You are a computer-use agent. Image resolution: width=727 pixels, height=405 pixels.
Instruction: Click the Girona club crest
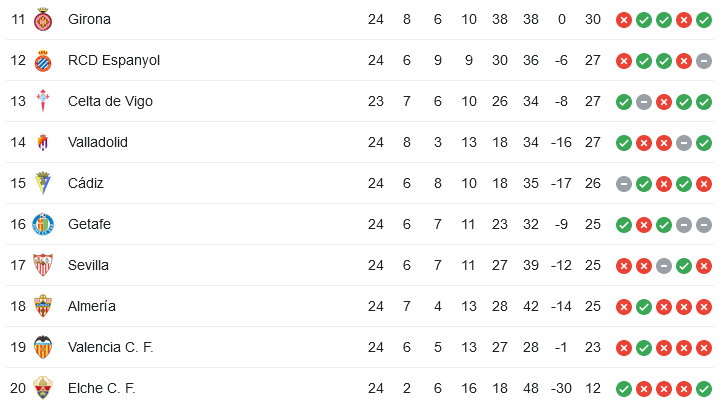point(43,19)
